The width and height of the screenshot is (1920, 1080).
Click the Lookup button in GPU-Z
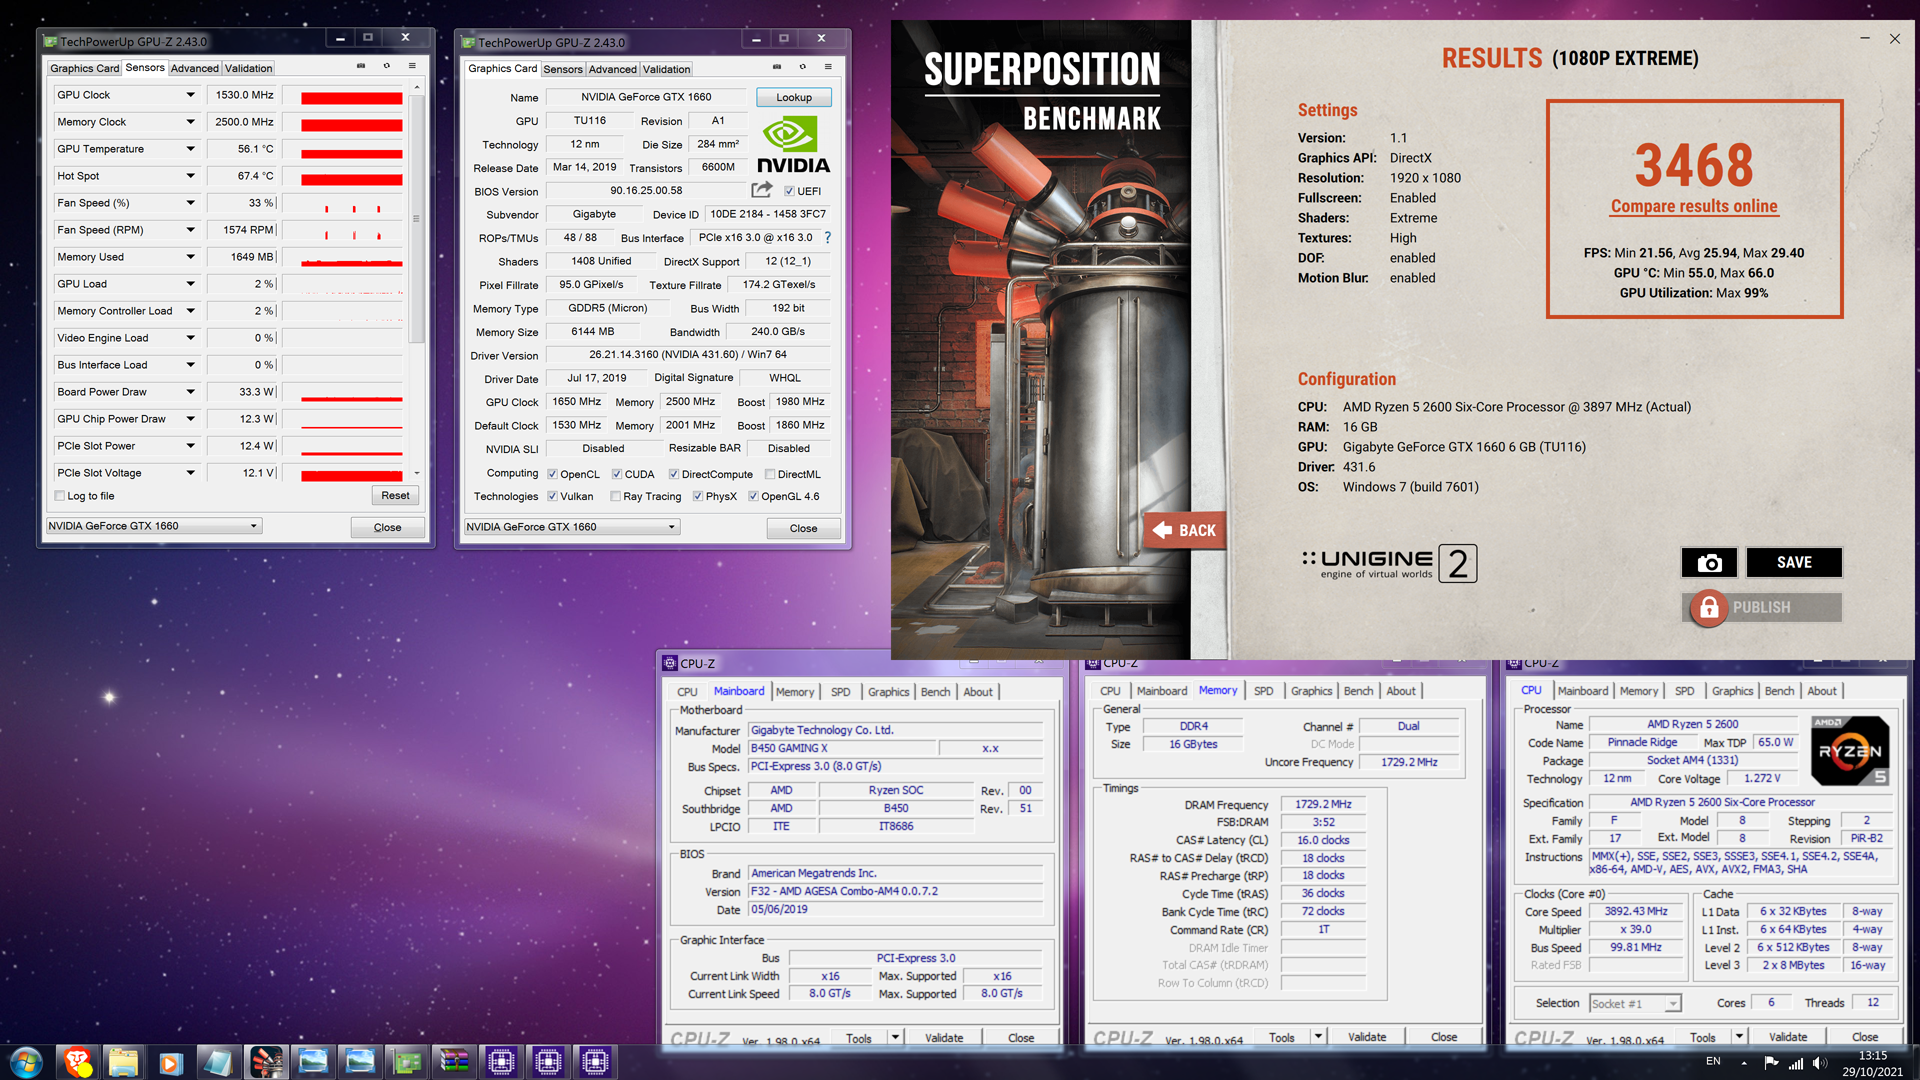click(x=794, y=97)
